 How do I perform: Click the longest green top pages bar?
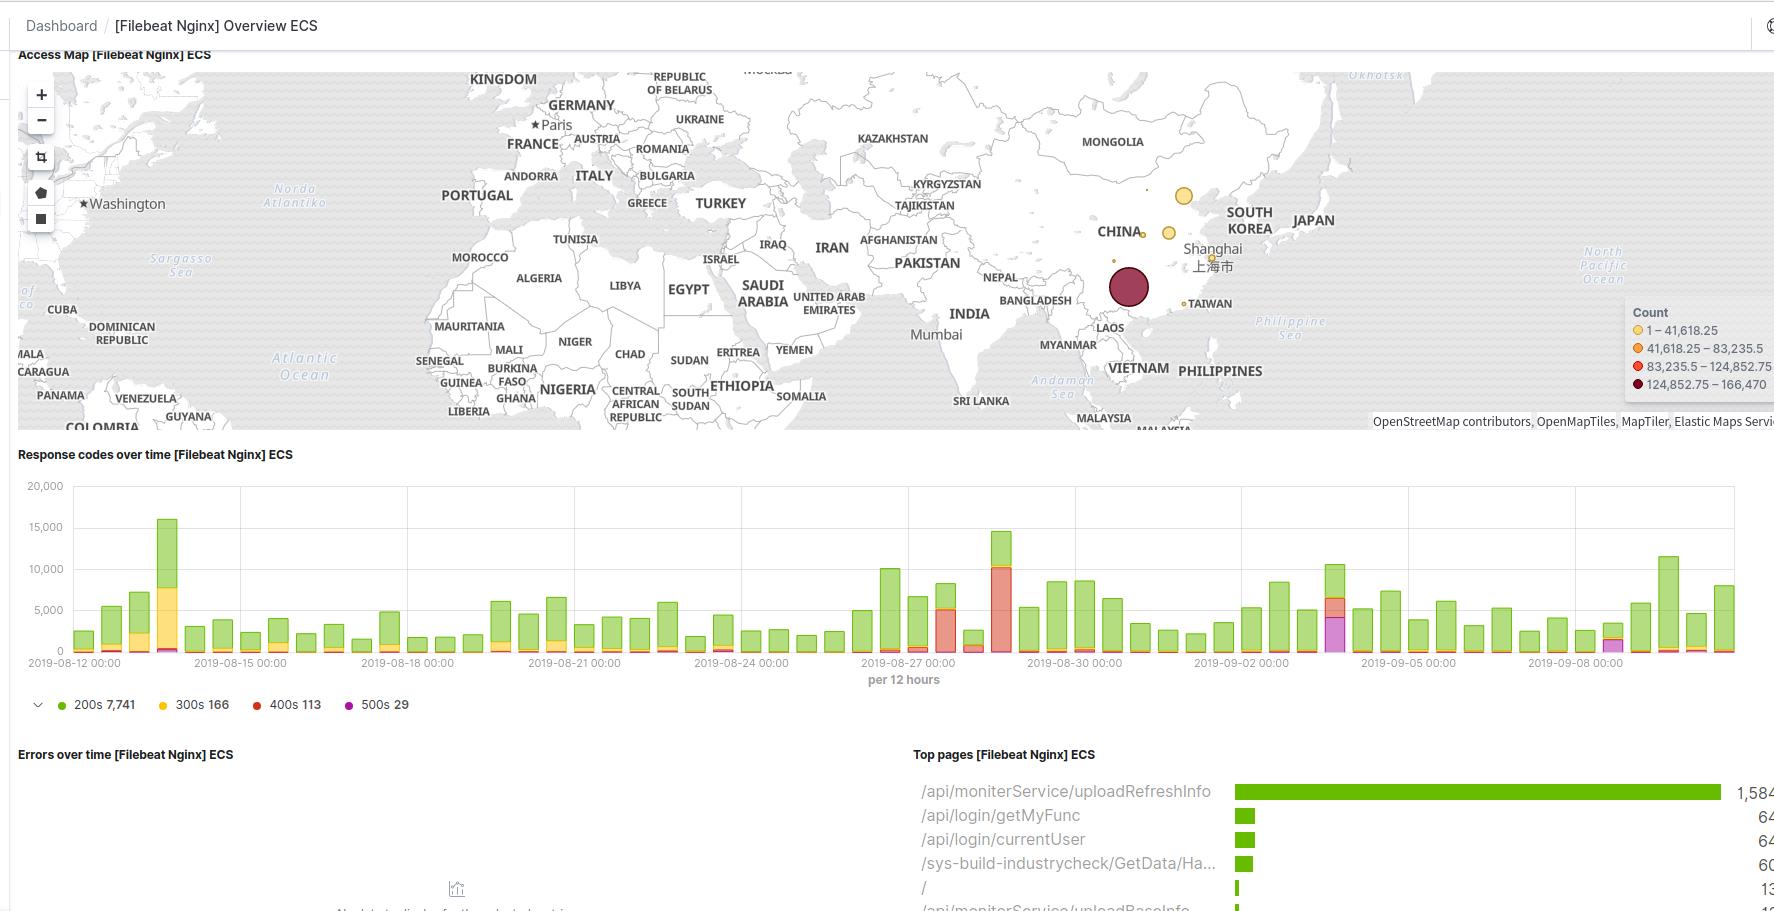tap(1478, 792)
